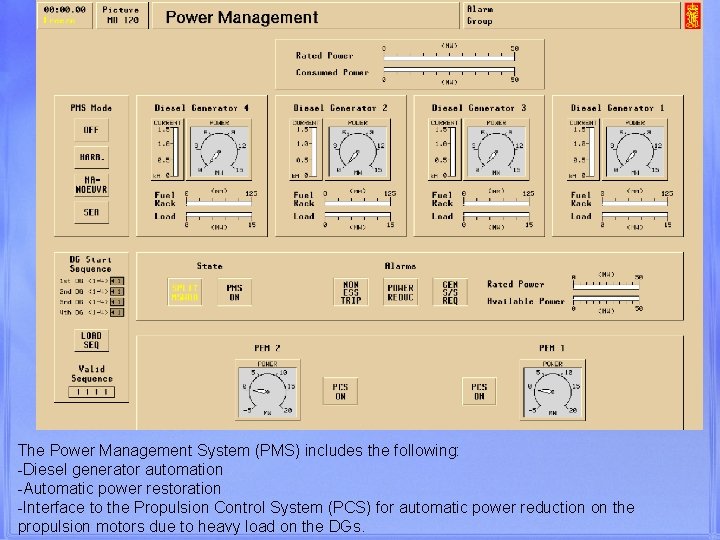Click Diesel Generator 2 fuel rack bar
Viewport: 720px width, 540px height.
(358, 203)
